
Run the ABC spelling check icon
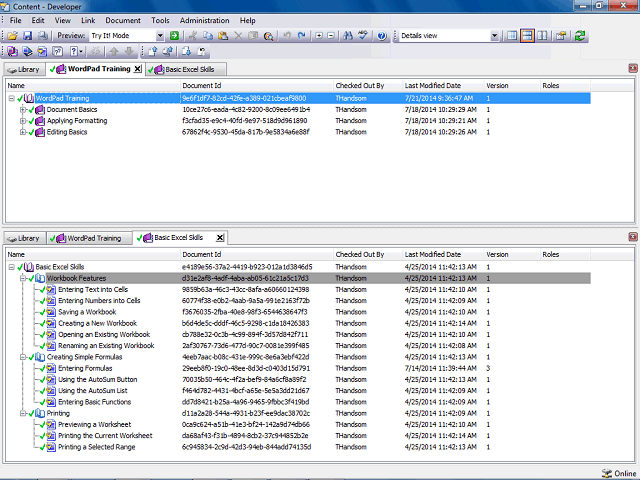(363, 36)
